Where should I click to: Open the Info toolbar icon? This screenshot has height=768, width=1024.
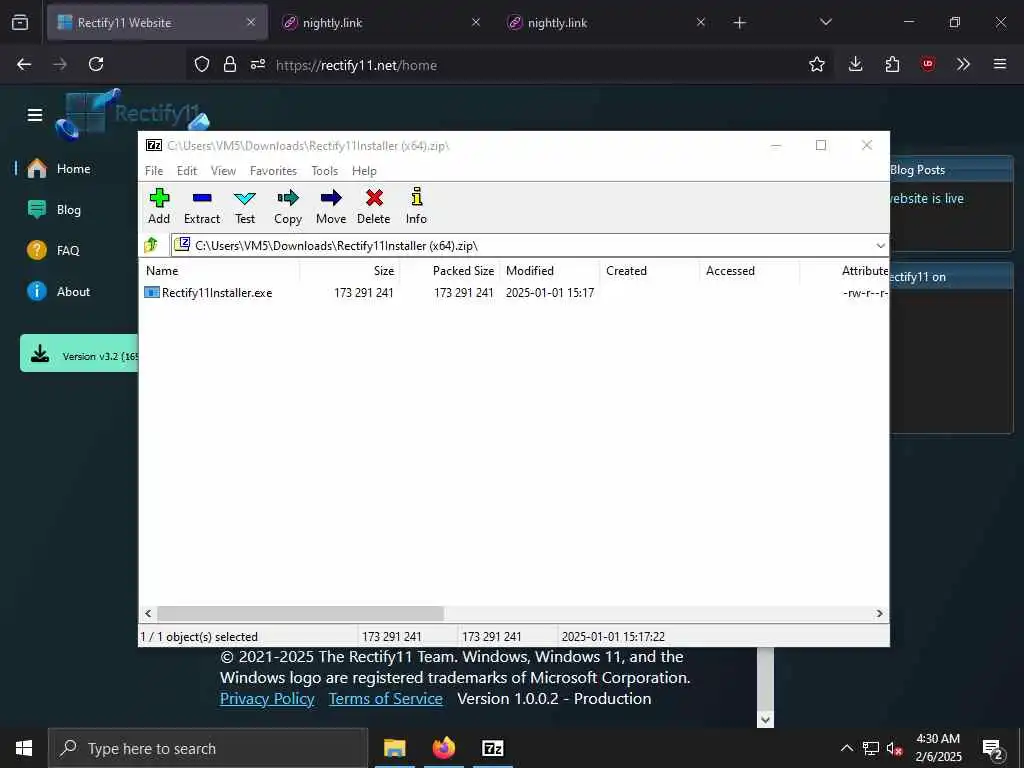(416, 206)
